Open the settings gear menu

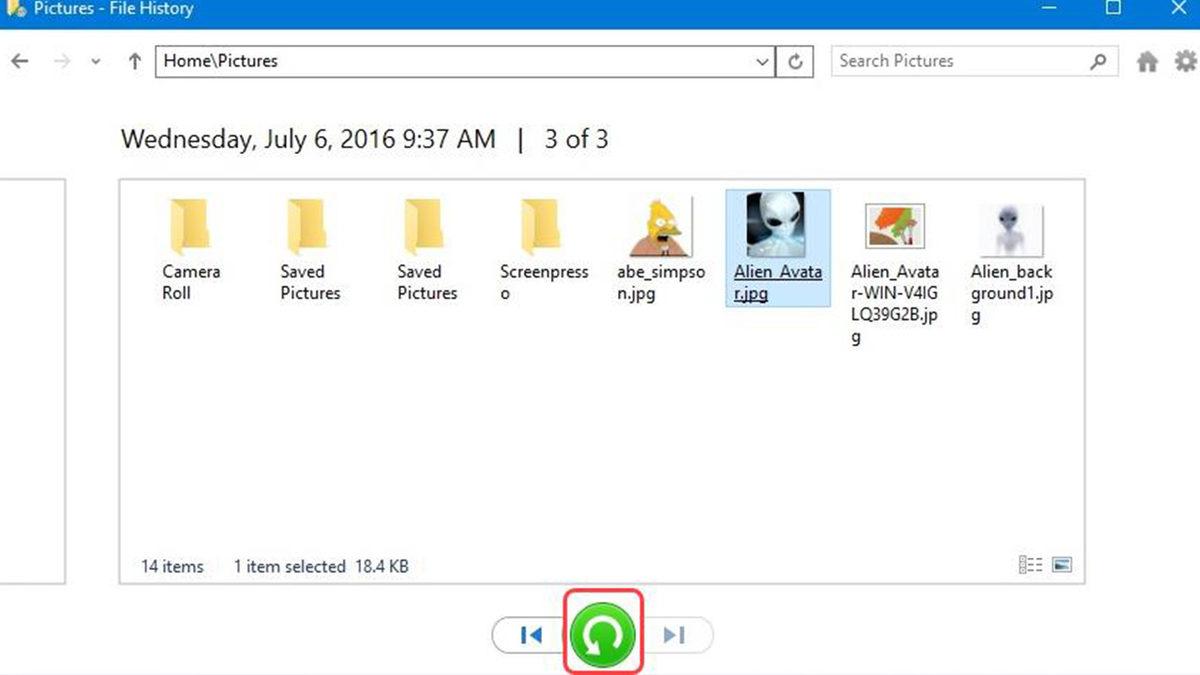point(1185,61)
